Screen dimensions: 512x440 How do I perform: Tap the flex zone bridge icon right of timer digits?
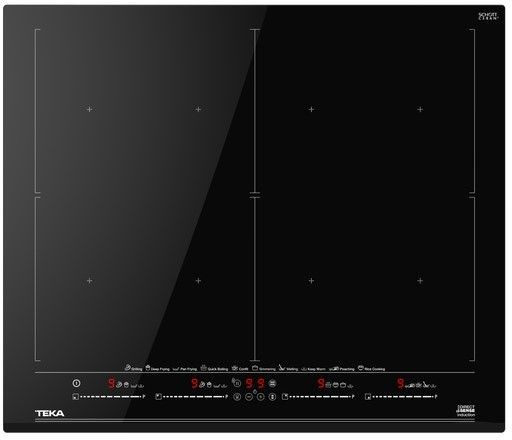click(272, 384)
